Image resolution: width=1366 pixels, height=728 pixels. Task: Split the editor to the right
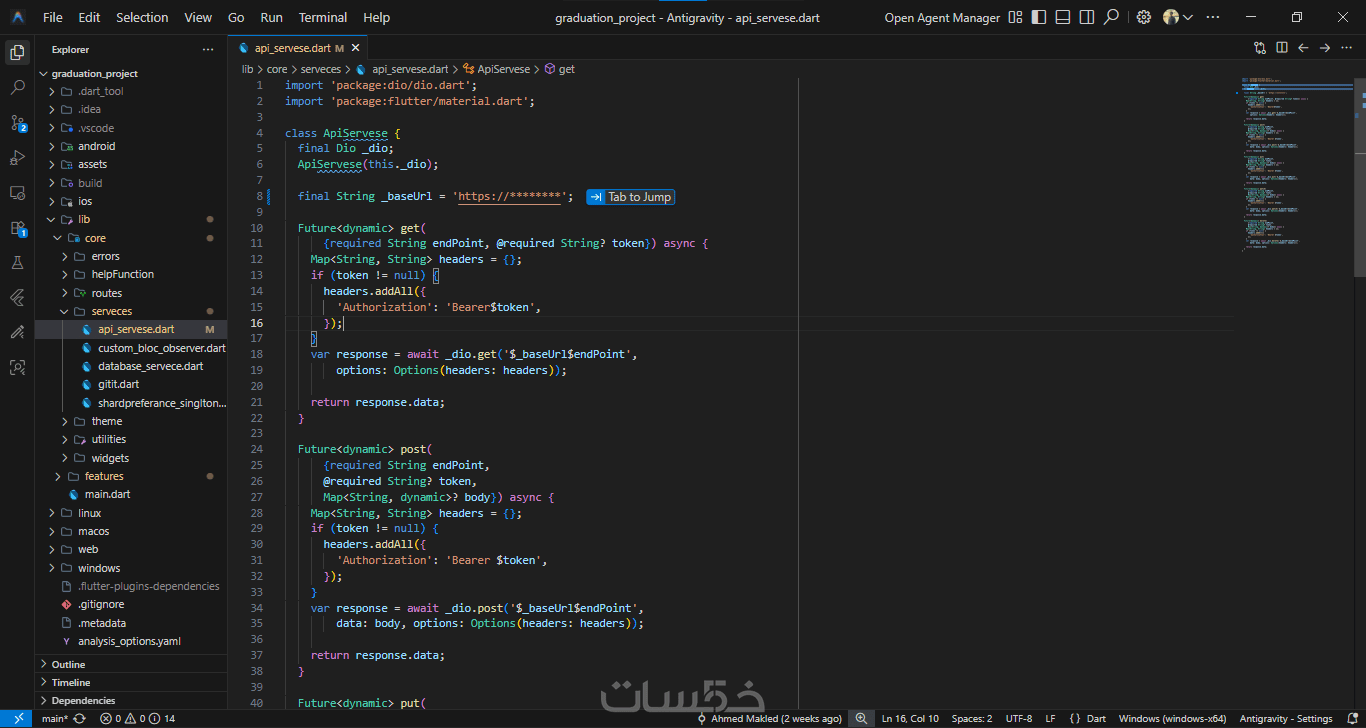(x=1282, y=47)
